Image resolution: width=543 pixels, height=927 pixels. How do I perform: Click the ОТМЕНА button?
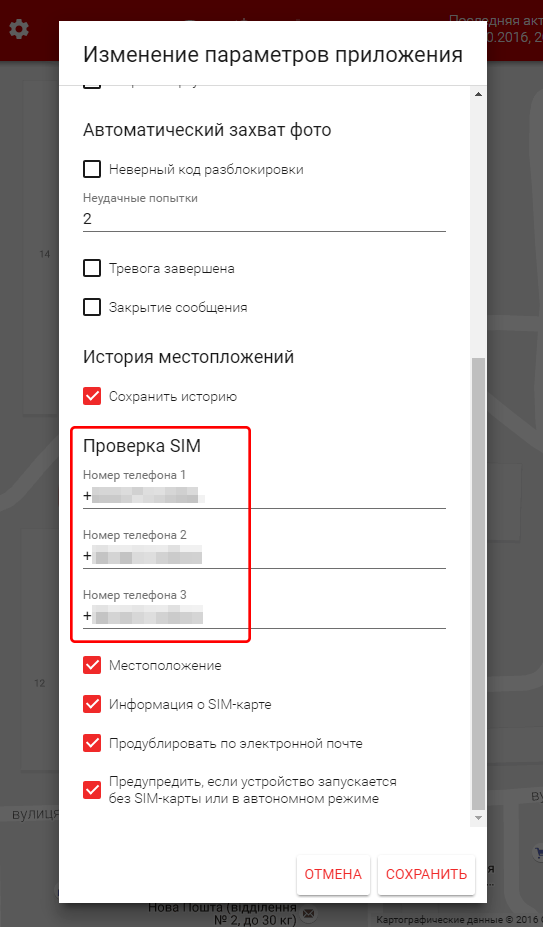point(333,874)
